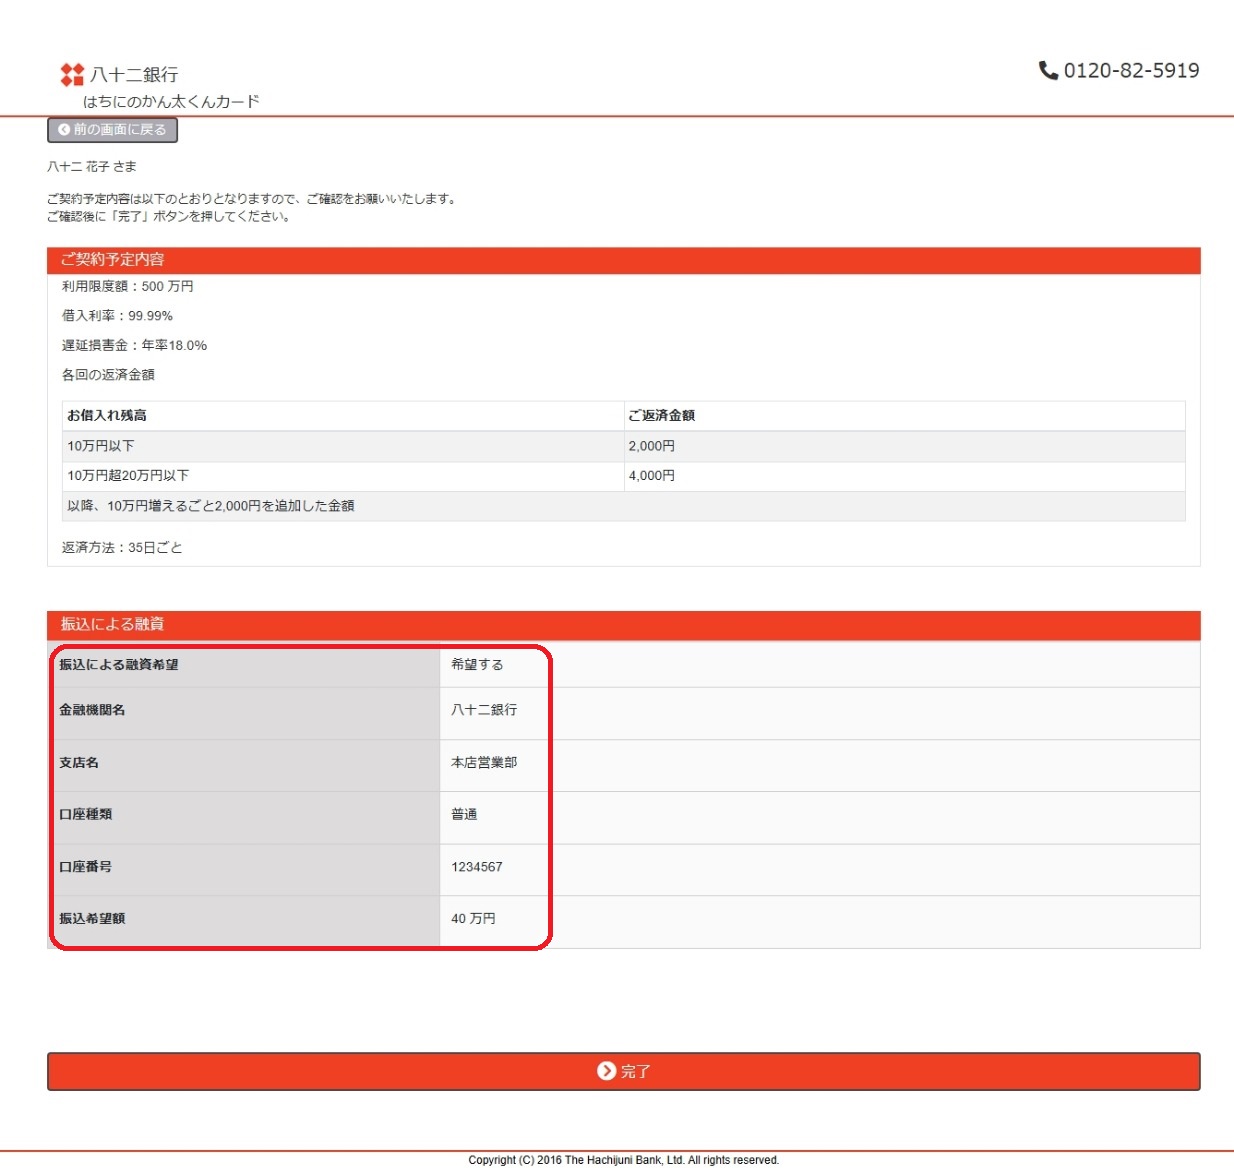Click the ご確認後に「完了」ボタン instruction line

[x=171, y=216]
